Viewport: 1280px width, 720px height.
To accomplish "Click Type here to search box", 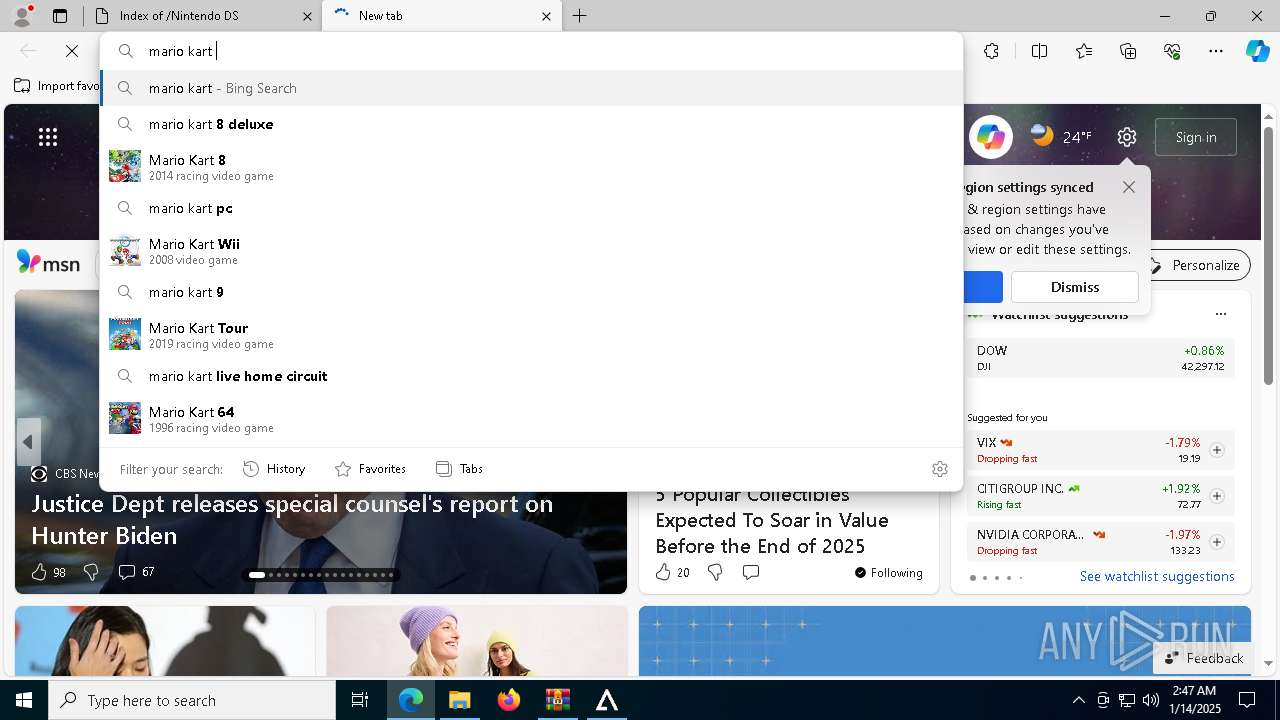I will [192, 700].
